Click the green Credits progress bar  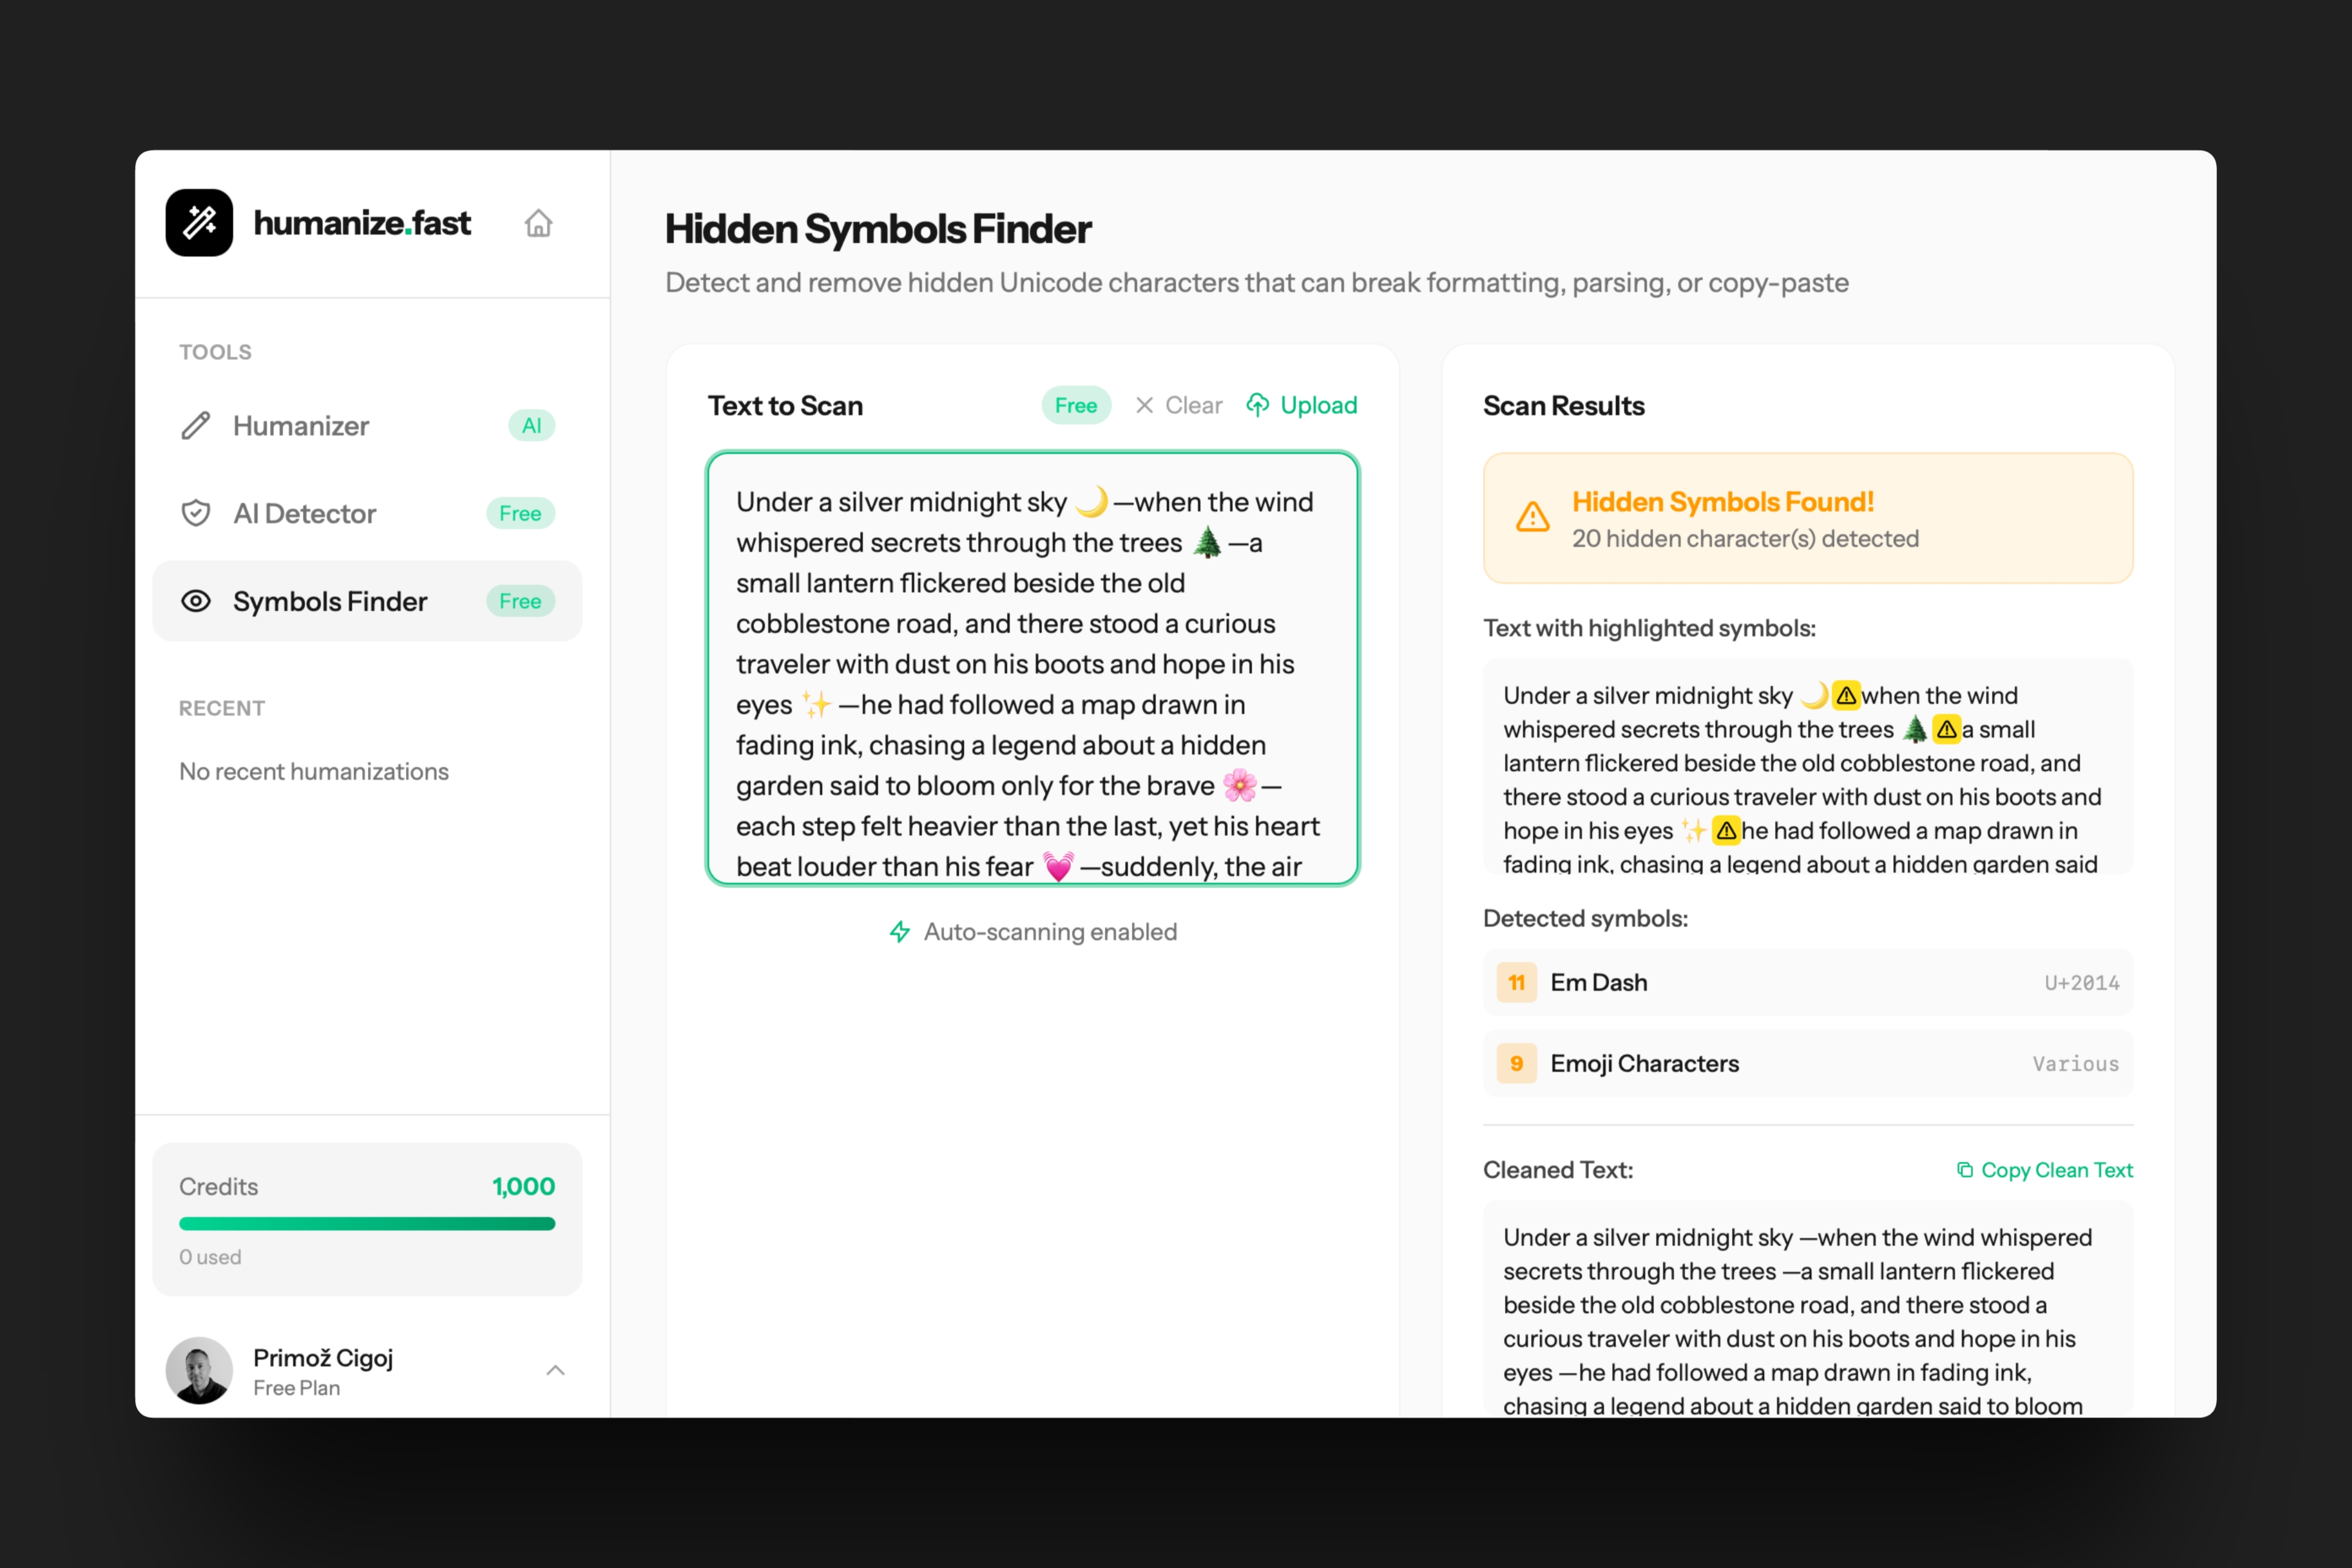click(x=367, y=1224)
